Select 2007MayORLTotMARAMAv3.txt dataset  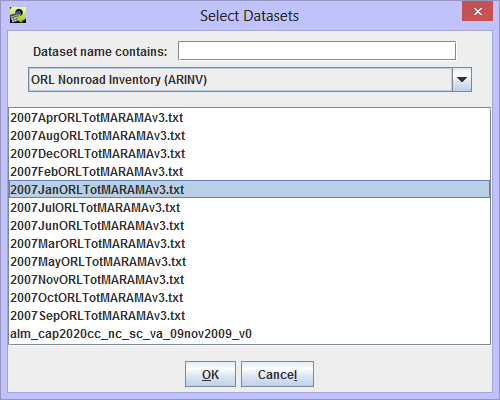click(x=249, y=262)
